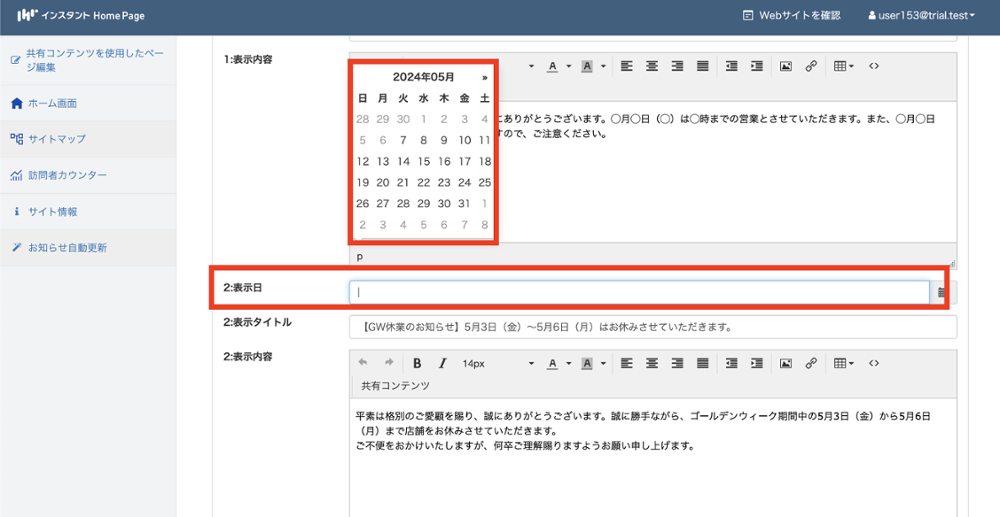This screenshot has width=1000, height=517.
Task: Select お知らせ自動更新 in the sidebar
Action: coord(67,248)
